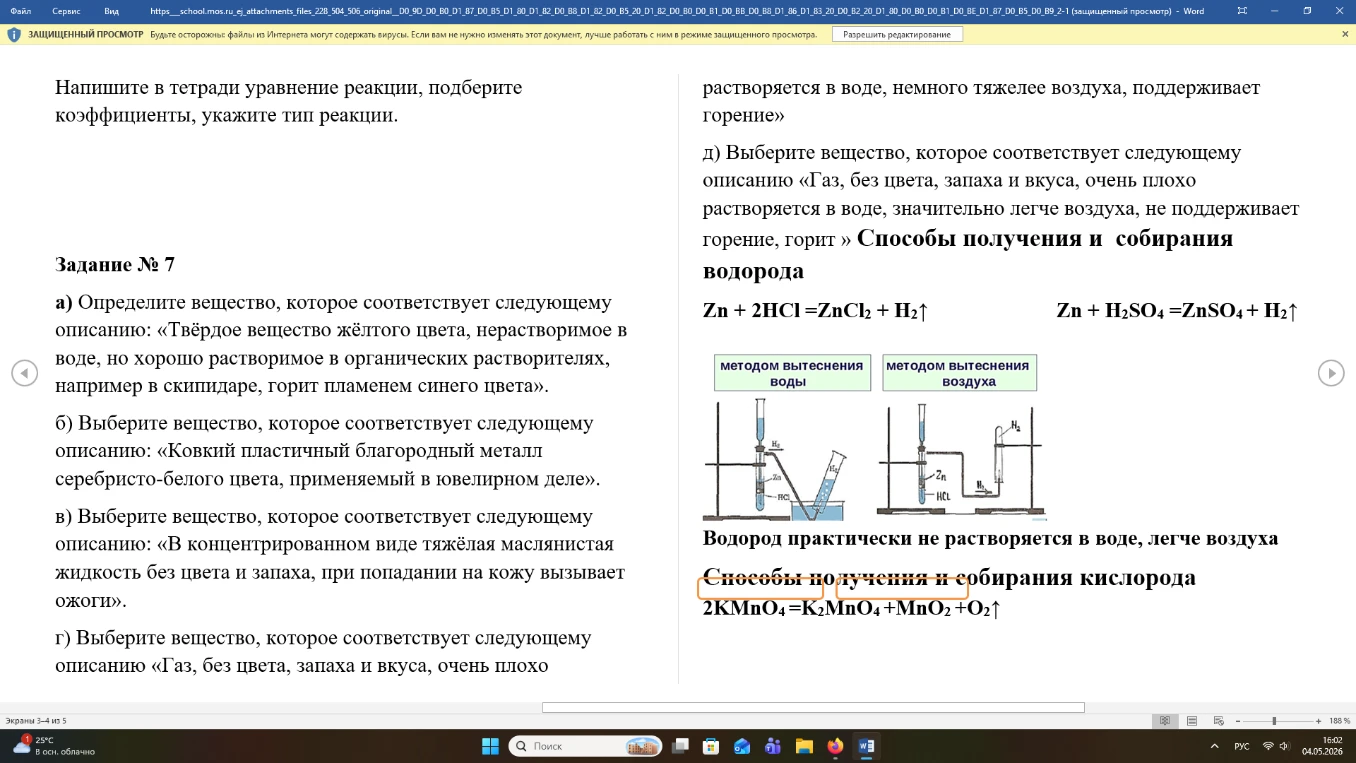
Task: Open the Сервис menu
Action: coord(66,11)
